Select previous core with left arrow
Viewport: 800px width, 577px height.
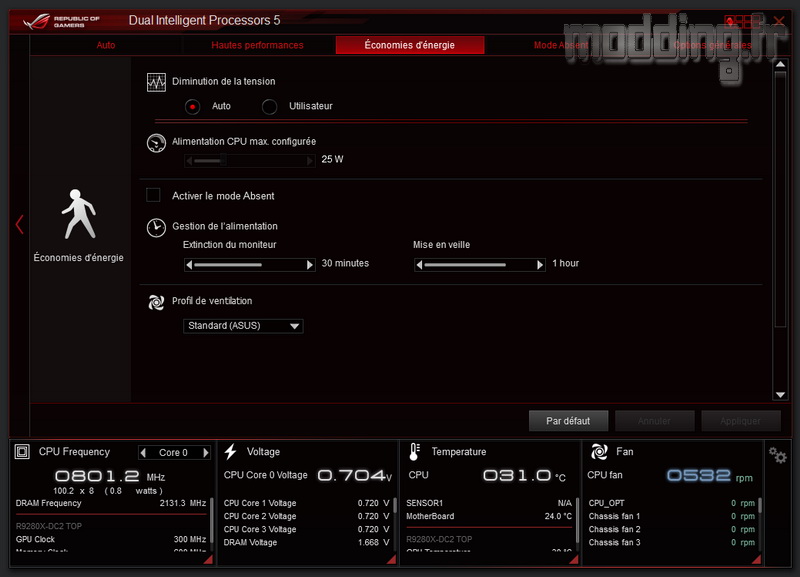[x=143, y=453]
